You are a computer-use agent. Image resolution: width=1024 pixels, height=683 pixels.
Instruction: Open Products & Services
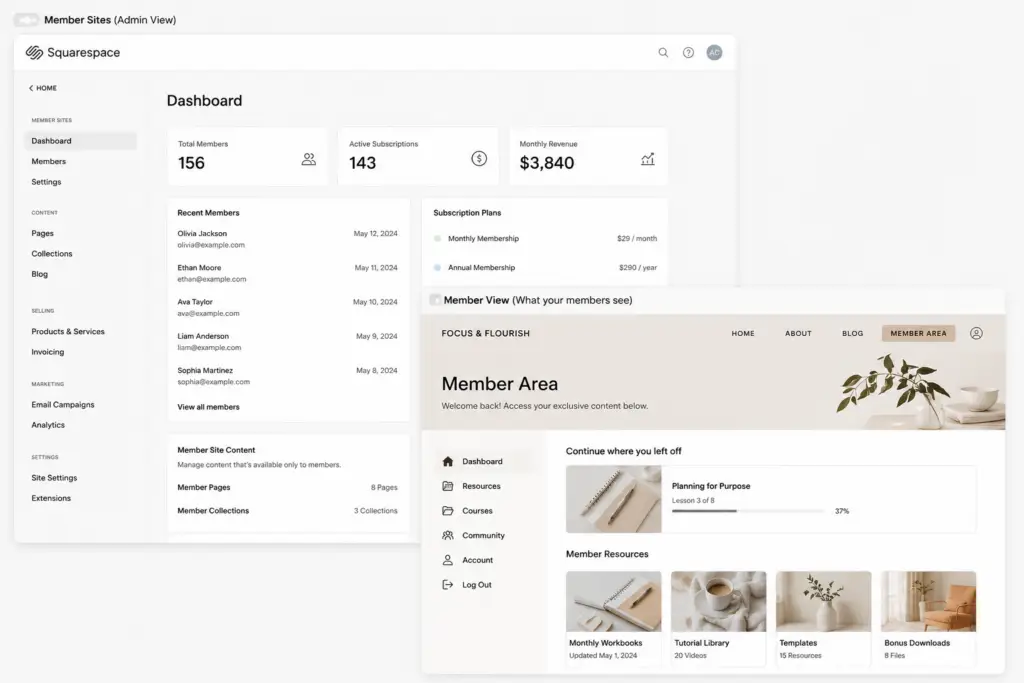68,331
